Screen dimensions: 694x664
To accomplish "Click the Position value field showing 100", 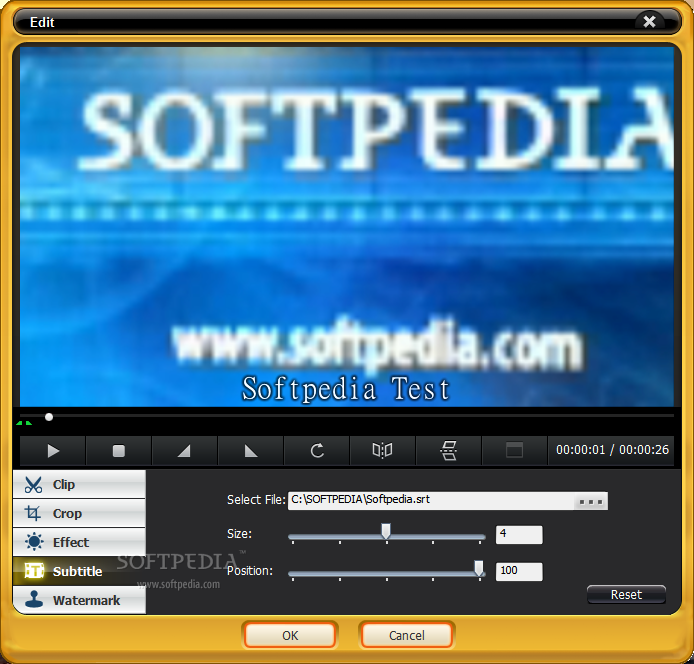I will pos(519,571).
